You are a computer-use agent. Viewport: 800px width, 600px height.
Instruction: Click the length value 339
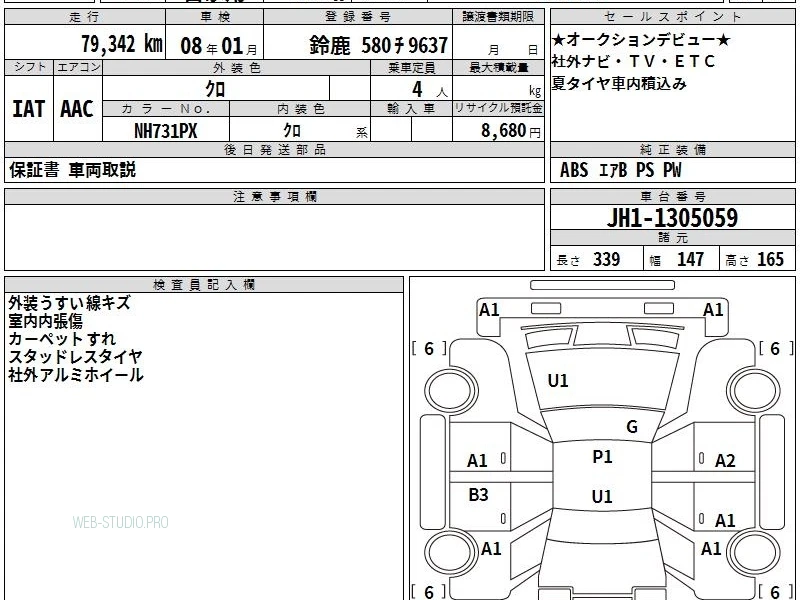click(x=606, y=259)
